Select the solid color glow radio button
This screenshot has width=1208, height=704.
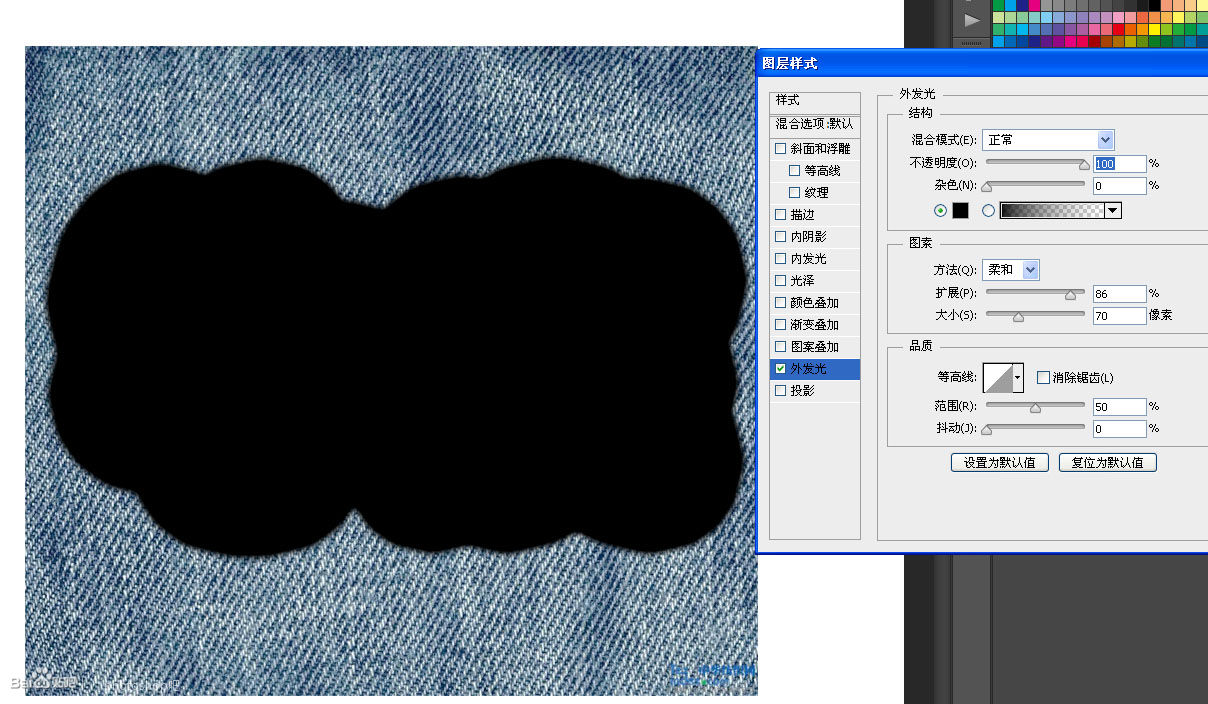(x=940, y=210)
